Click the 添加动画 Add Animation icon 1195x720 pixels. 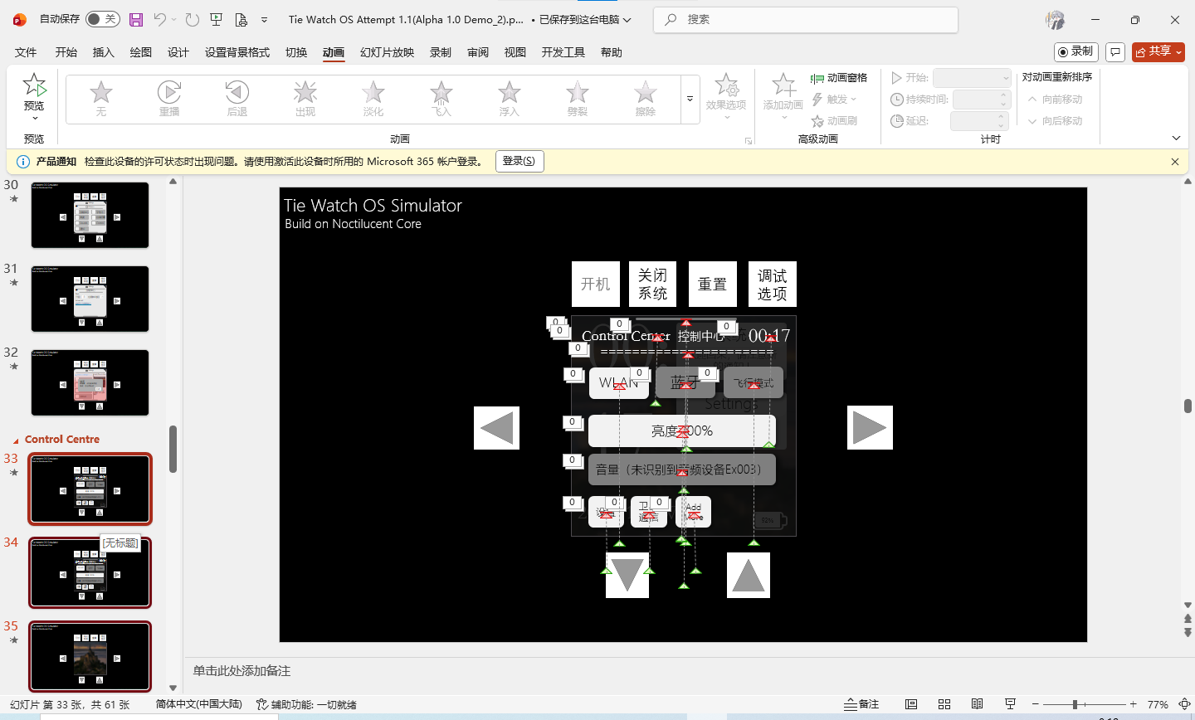783,97
